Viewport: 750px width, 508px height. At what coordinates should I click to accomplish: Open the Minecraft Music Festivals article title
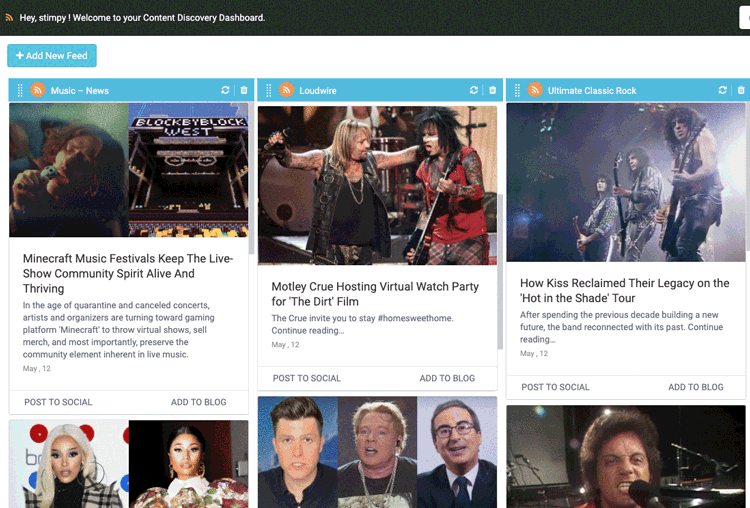point(128,273)
